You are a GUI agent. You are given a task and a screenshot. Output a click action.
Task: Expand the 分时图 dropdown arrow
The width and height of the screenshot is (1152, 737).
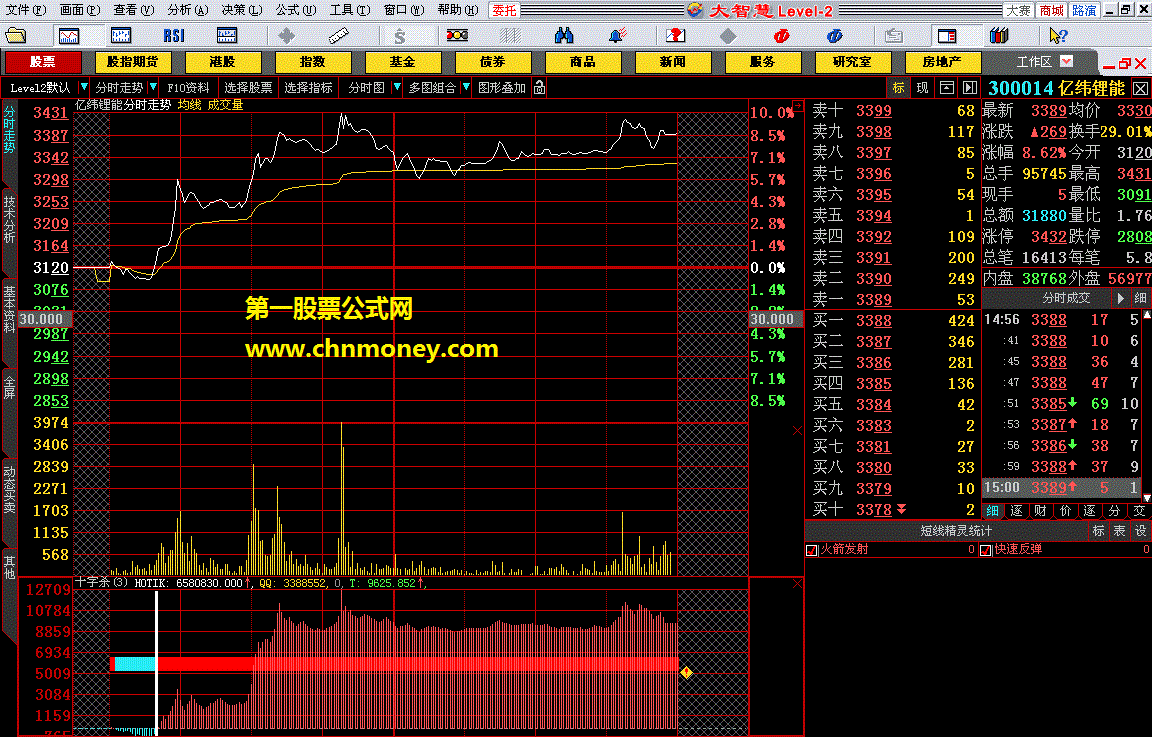click(397, 87)
